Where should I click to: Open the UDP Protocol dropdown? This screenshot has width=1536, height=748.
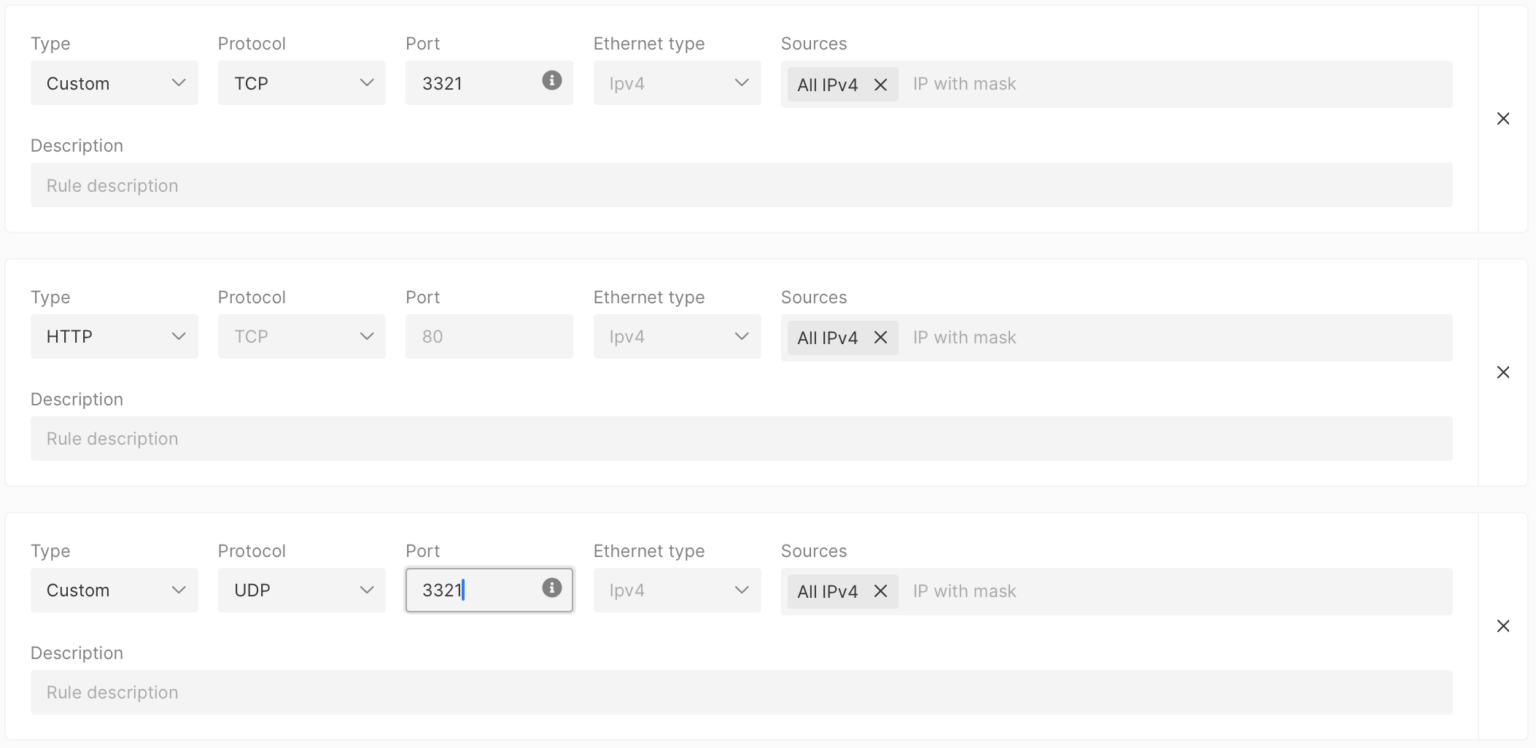301,589
